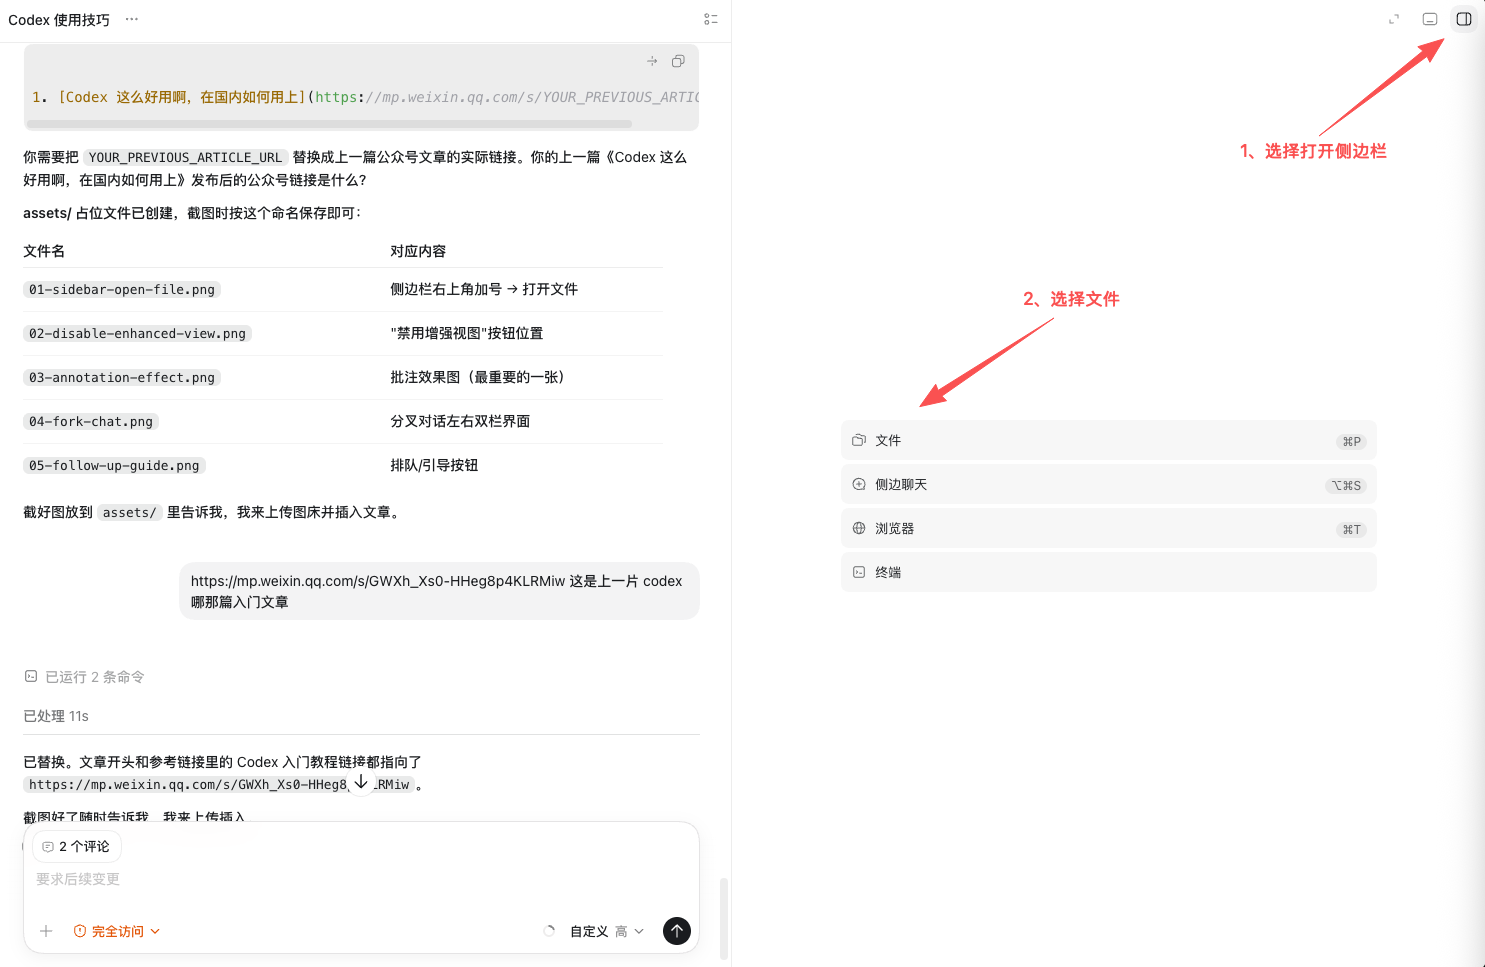
Task: Click the ⌥⌘S shortcut badge
Action: (x=1346, y=485)
